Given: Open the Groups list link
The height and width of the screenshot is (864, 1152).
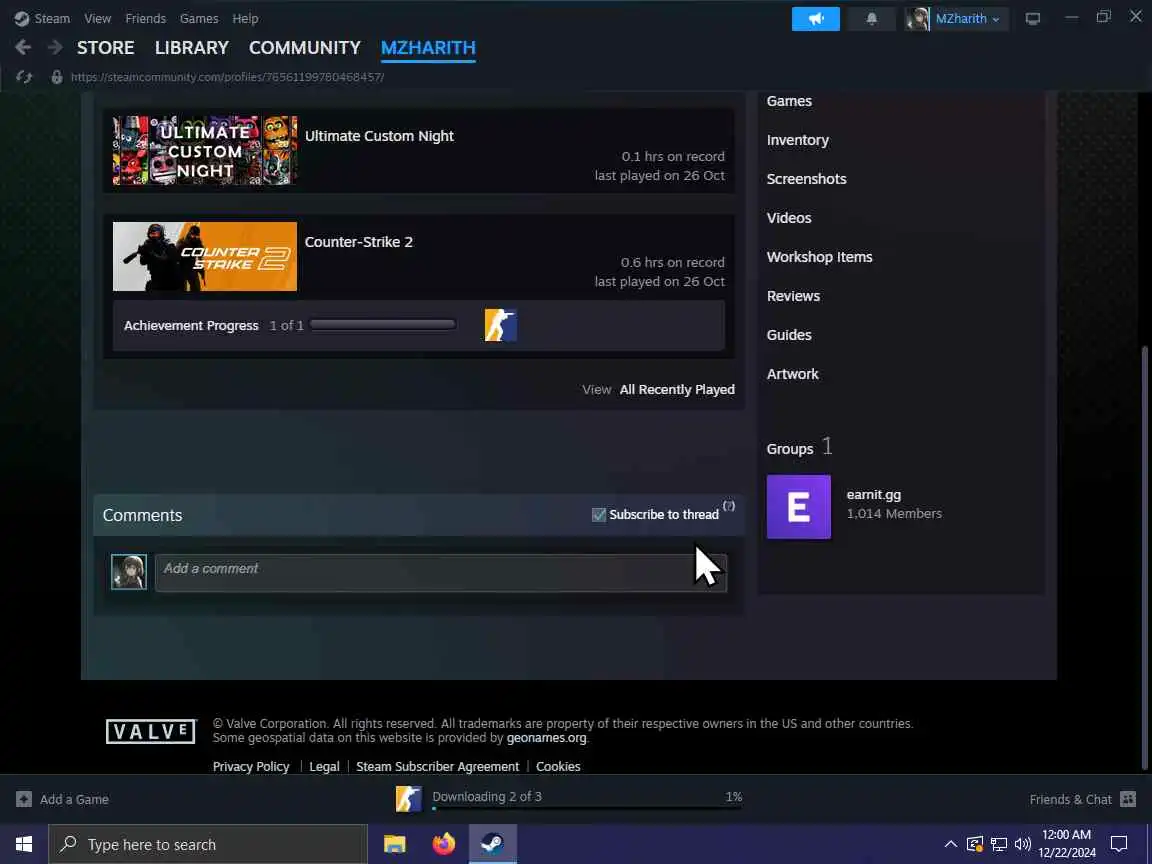Looking at the screenshot, I should click(790, 448).
